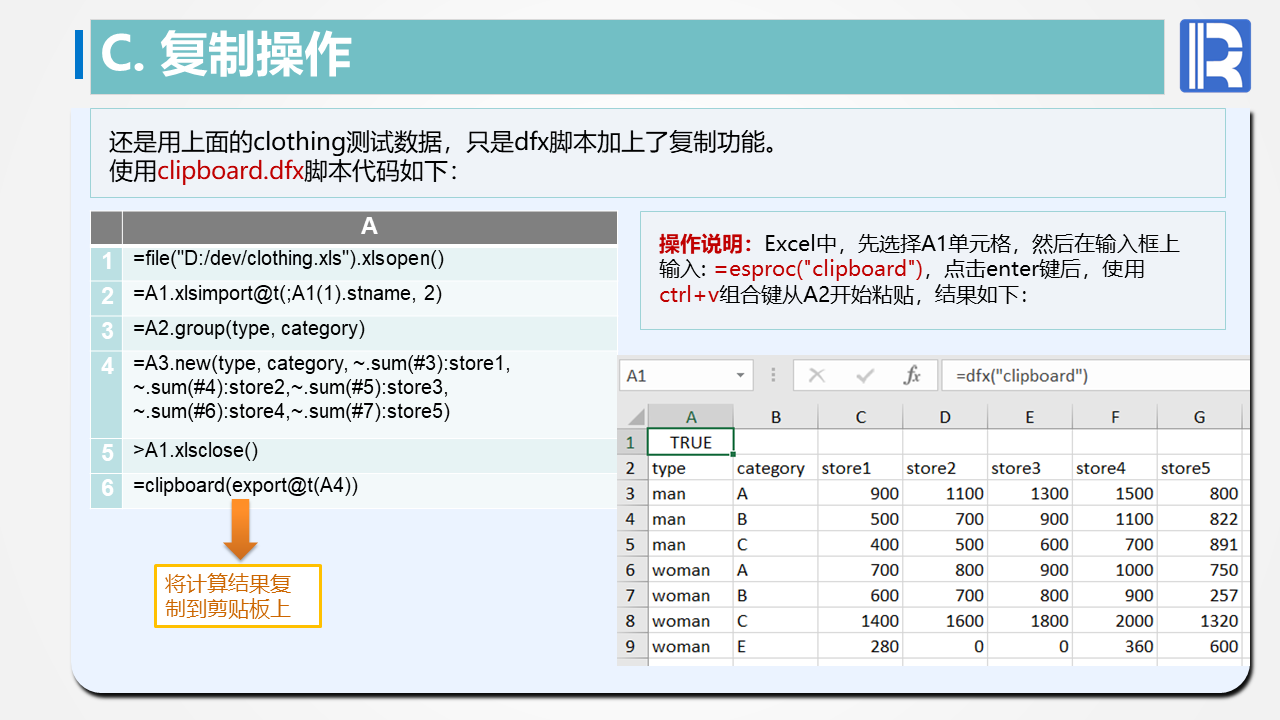
Task: Open the Name Box dropdown arrow
Action: [x=740, y=376]
